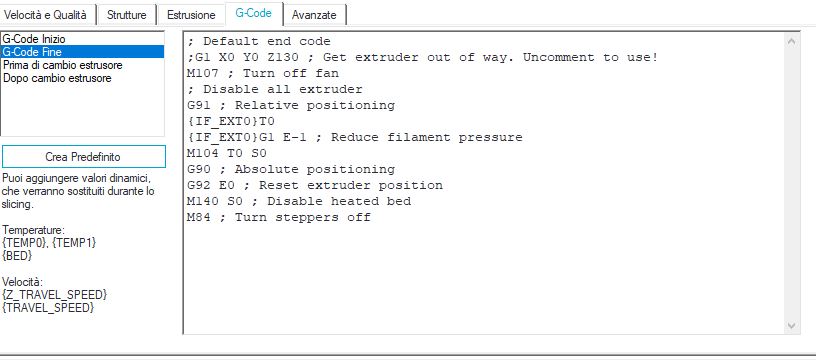Select G-Code Fine list entry
Viewport: 816px width, 360px height.
point(82,52)
